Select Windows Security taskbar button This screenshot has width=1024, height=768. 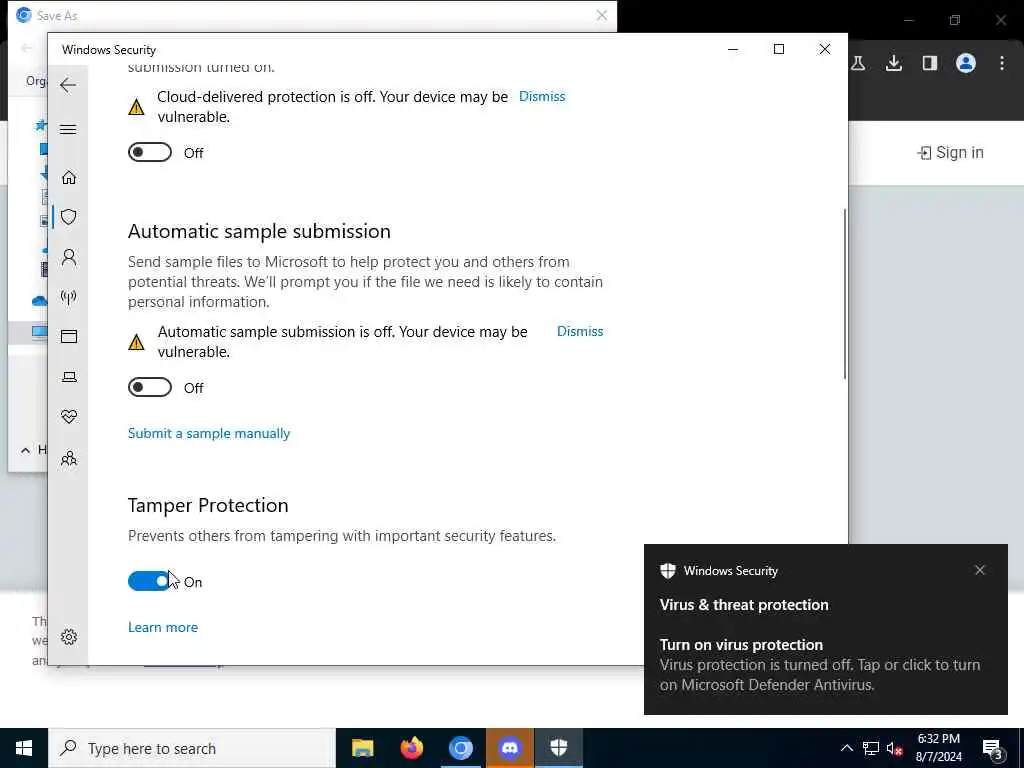558,748
